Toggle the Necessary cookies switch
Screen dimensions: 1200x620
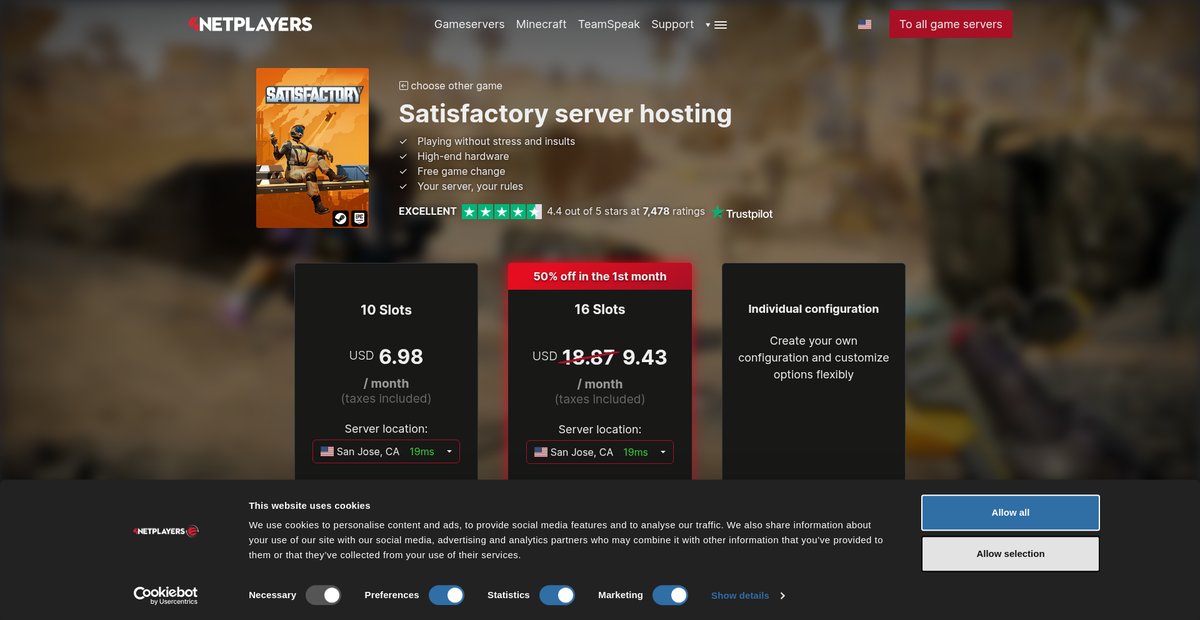coord(324,595)
